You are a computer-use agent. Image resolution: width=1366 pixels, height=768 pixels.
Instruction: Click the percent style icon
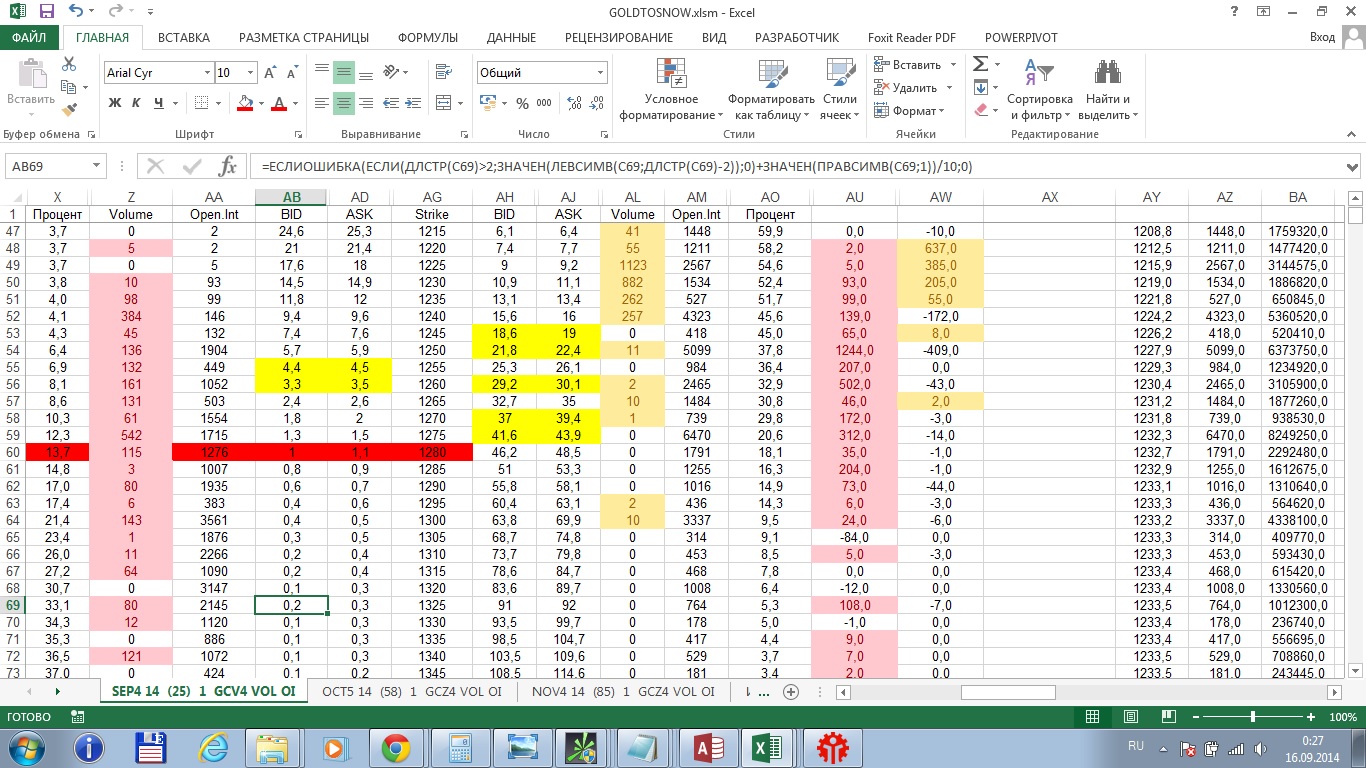coord(522,103)
